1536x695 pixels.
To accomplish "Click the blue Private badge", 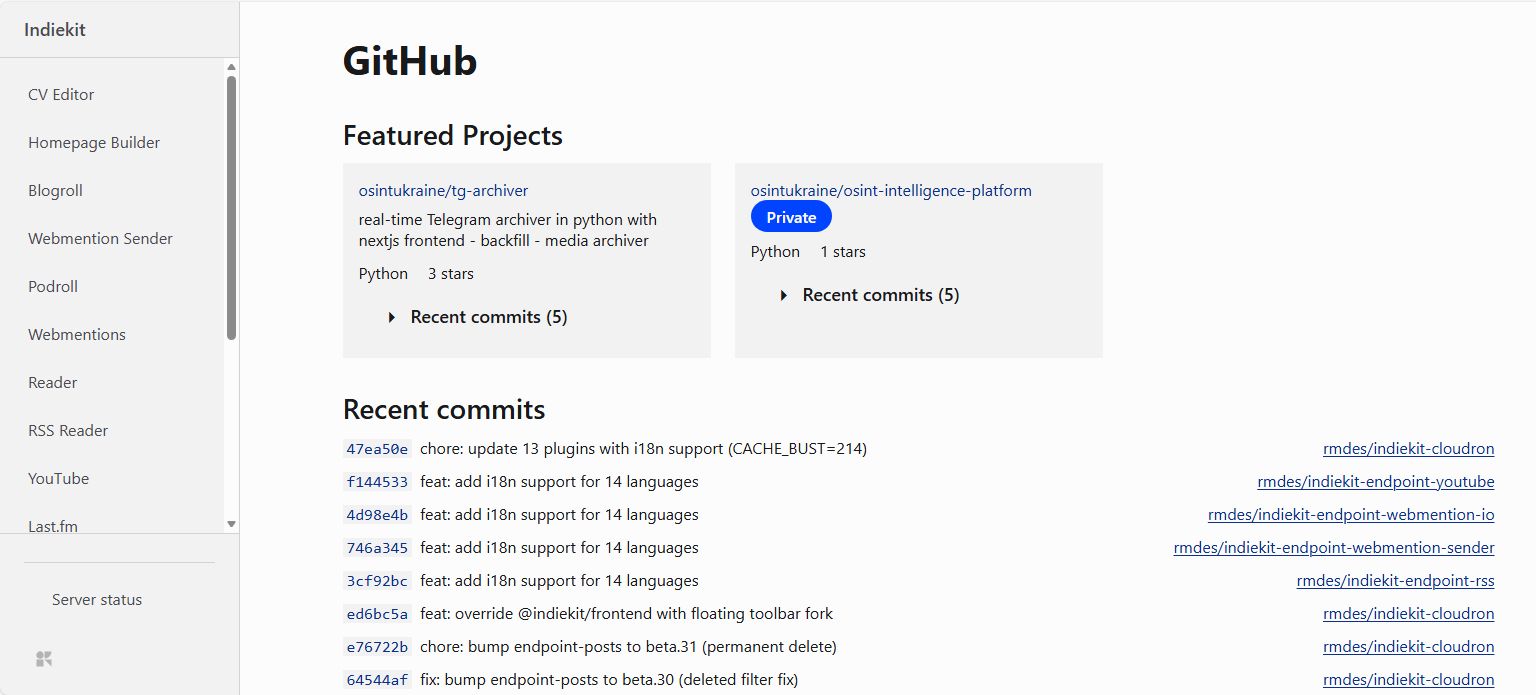I will [x=791, y=217].
